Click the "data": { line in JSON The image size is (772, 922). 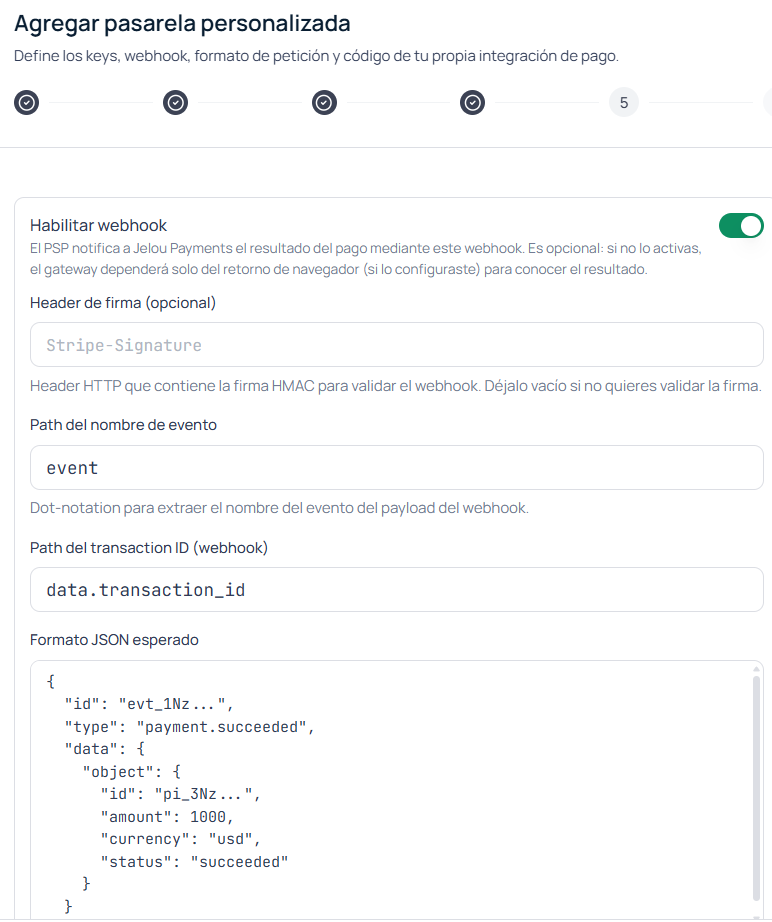pos(104,749)
